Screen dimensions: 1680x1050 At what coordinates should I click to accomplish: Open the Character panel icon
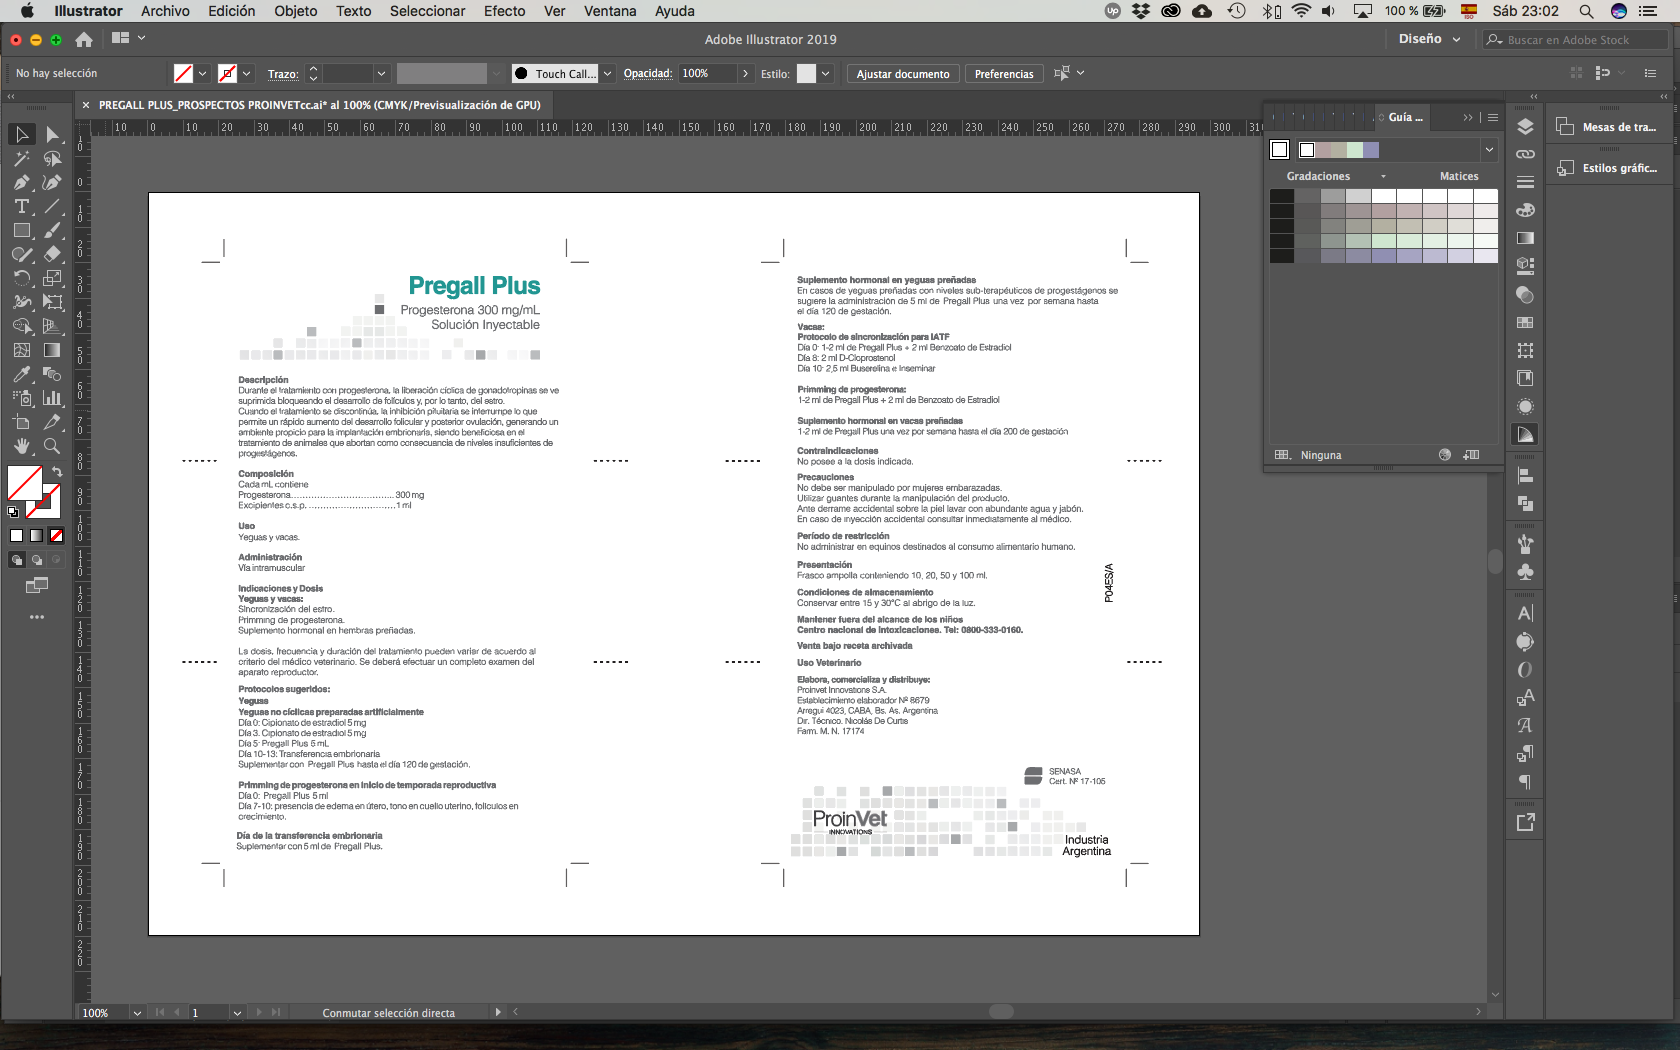click(1525, 613)
